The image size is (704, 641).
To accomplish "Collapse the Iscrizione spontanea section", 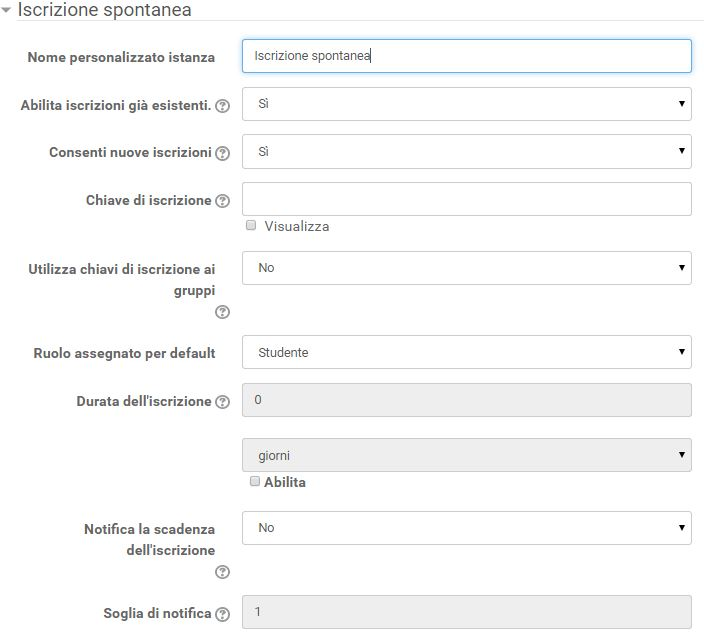I will 6,10.
